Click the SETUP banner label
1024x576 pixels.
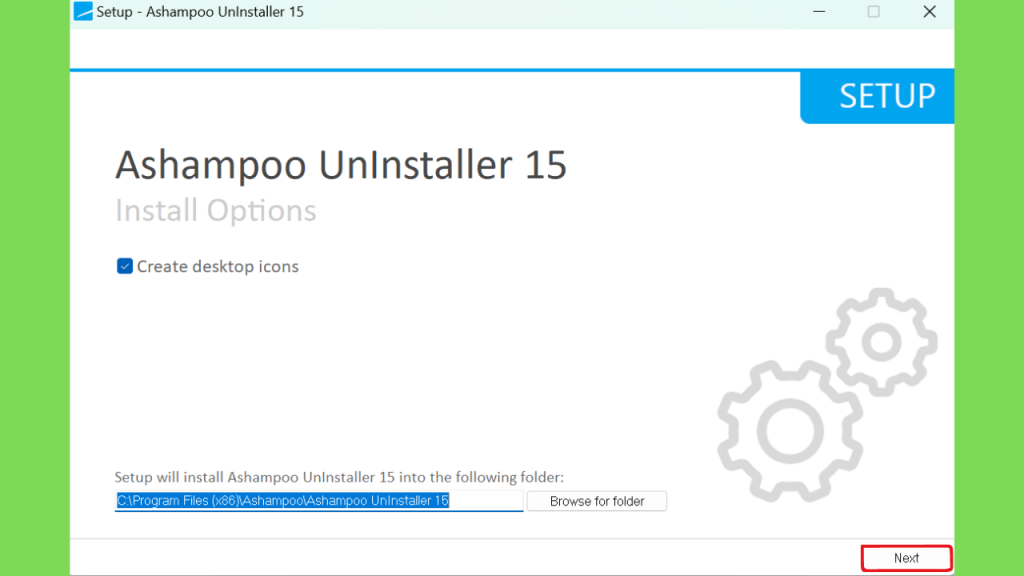[887, 96]
